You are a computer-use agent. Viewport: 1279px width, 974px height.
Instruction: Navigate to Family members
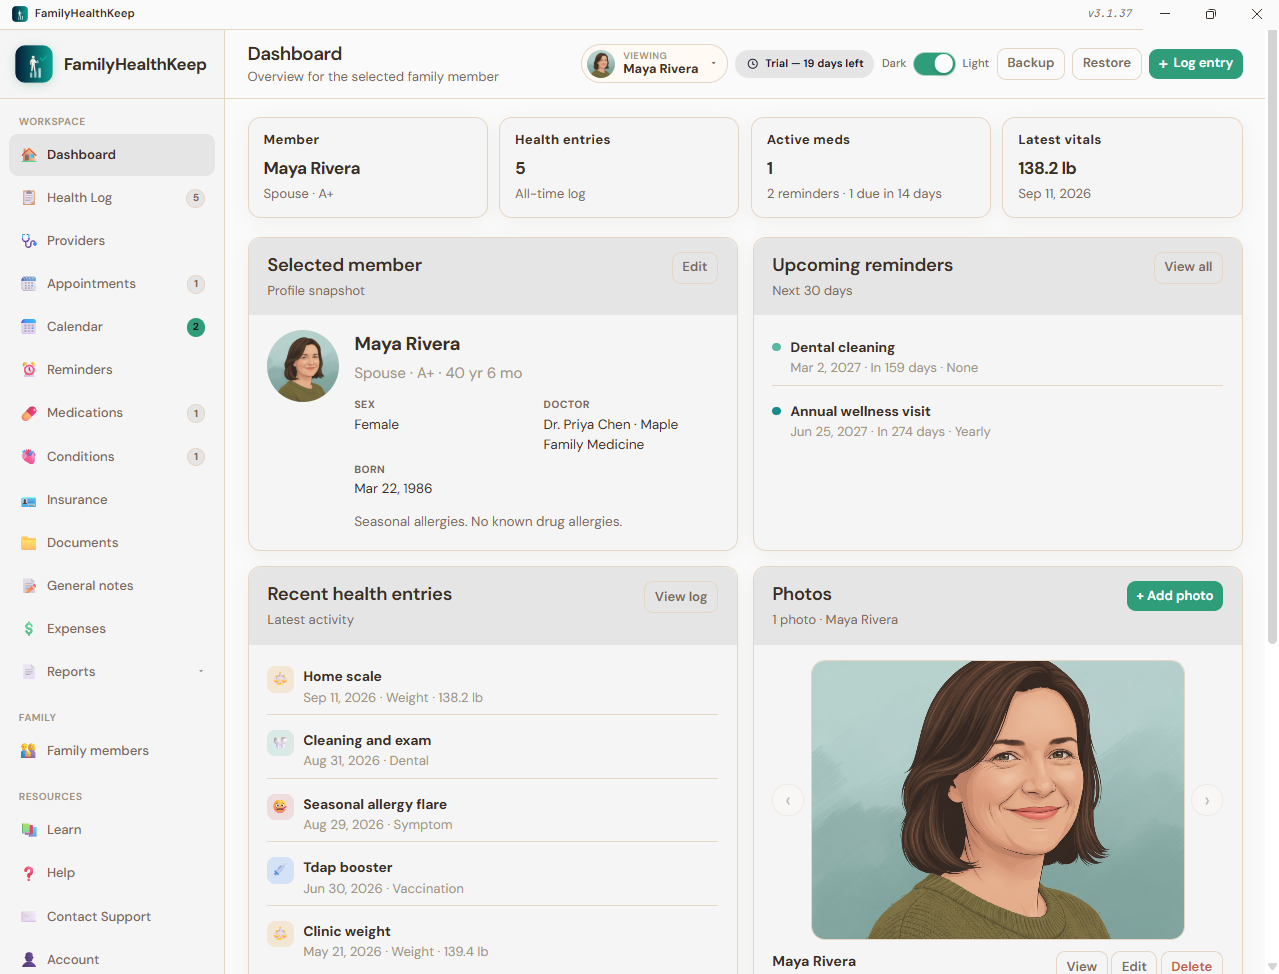pos(112,751)
